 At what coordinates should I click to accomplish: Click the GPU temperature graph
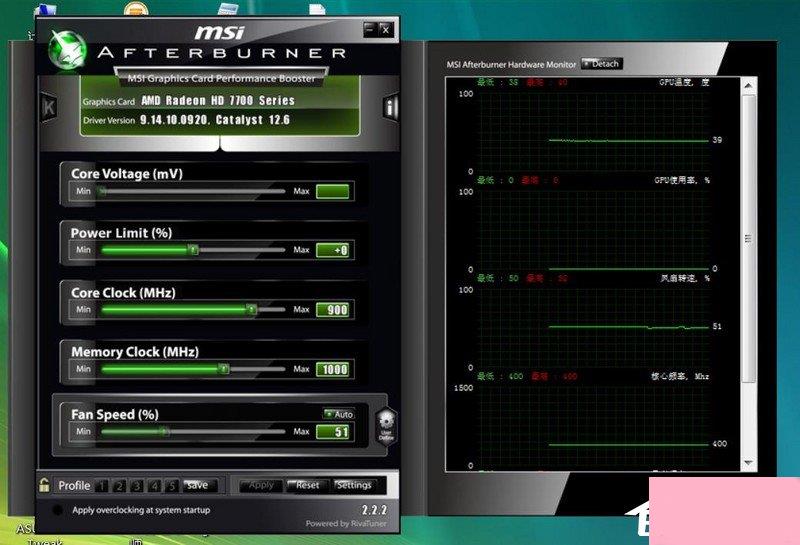(x=593, y=133)
